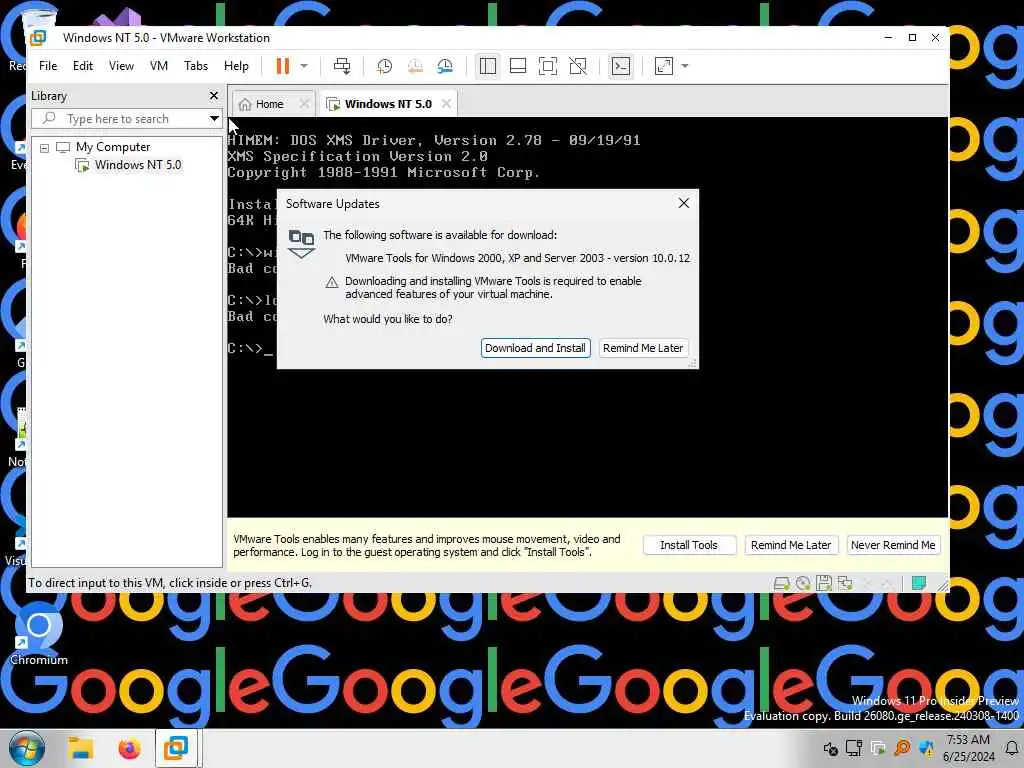
Task: Click the CD/DVD drive status icon
Action: tap(803, 583)
